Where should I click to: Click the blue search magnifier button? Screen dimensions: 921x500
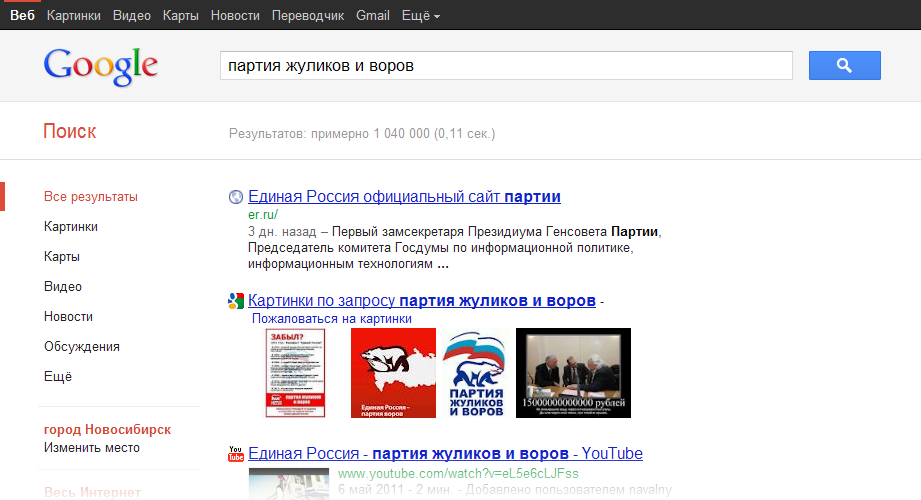pyautogui.click(x=844, y=65)
